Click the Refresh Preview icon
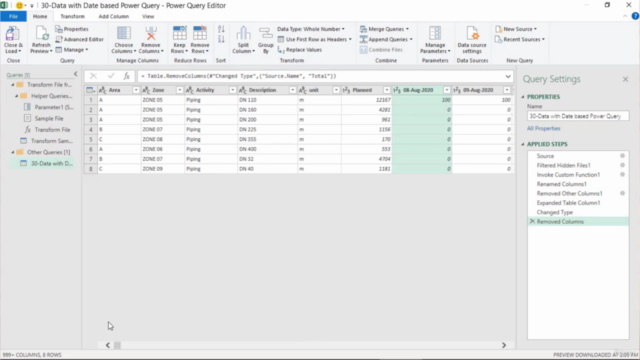Screen dimensions: 640x360 (x=41, y=34)
